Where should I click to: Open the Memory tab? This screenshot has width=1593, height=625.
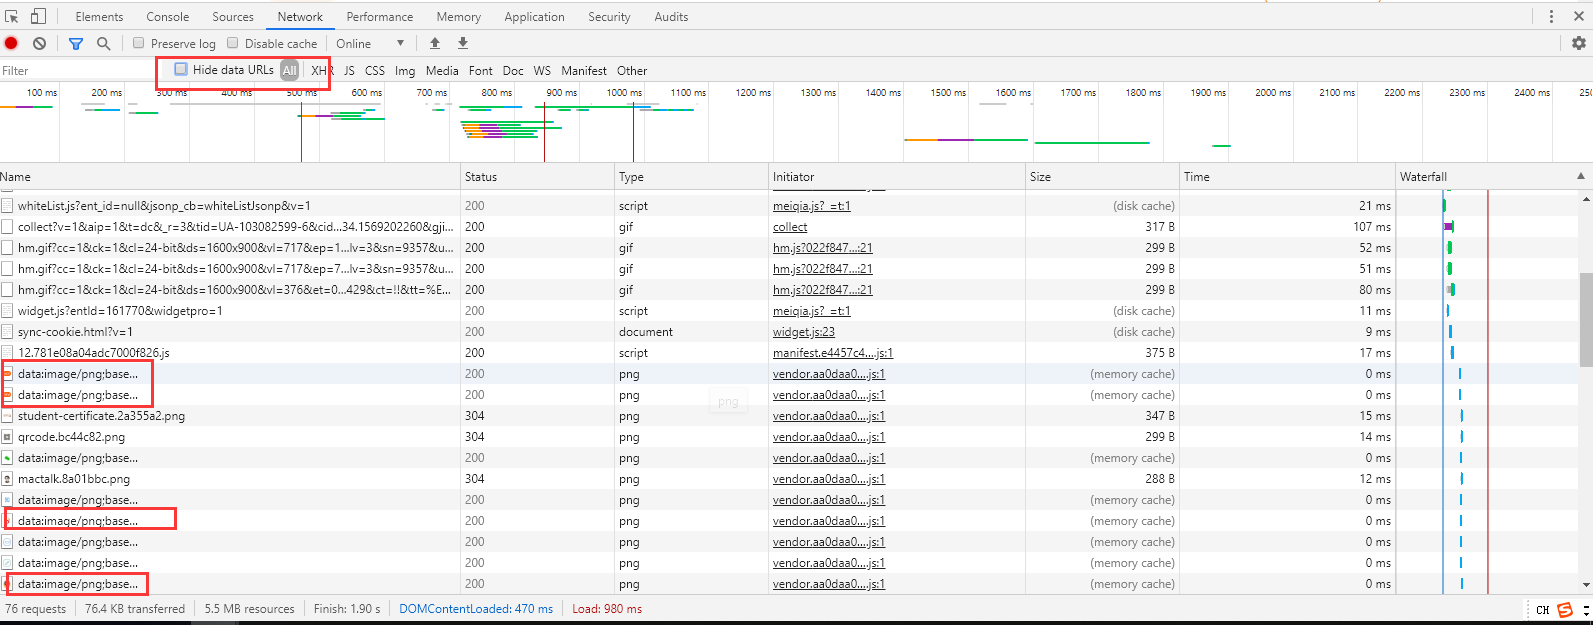click(x=459, y=17)
